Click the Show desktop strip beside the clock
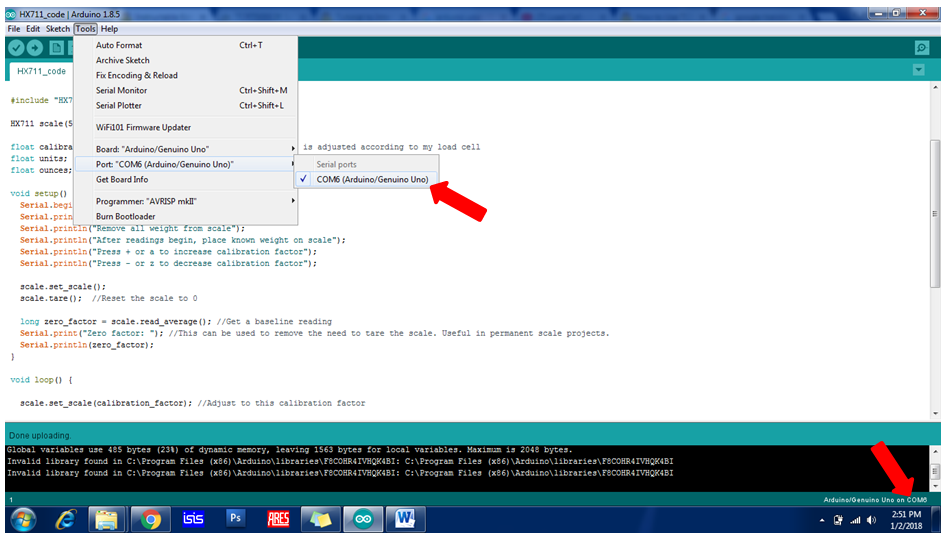The height and width of the screenshot is (536, 945). click(x=935, y=519)
